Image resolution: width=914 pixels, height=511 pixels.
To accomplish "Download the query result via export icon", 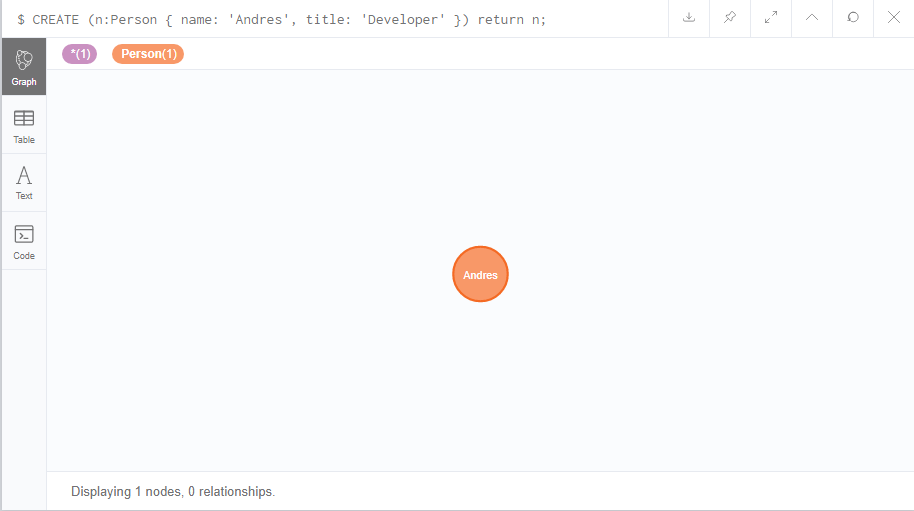I will coord(689,18).
